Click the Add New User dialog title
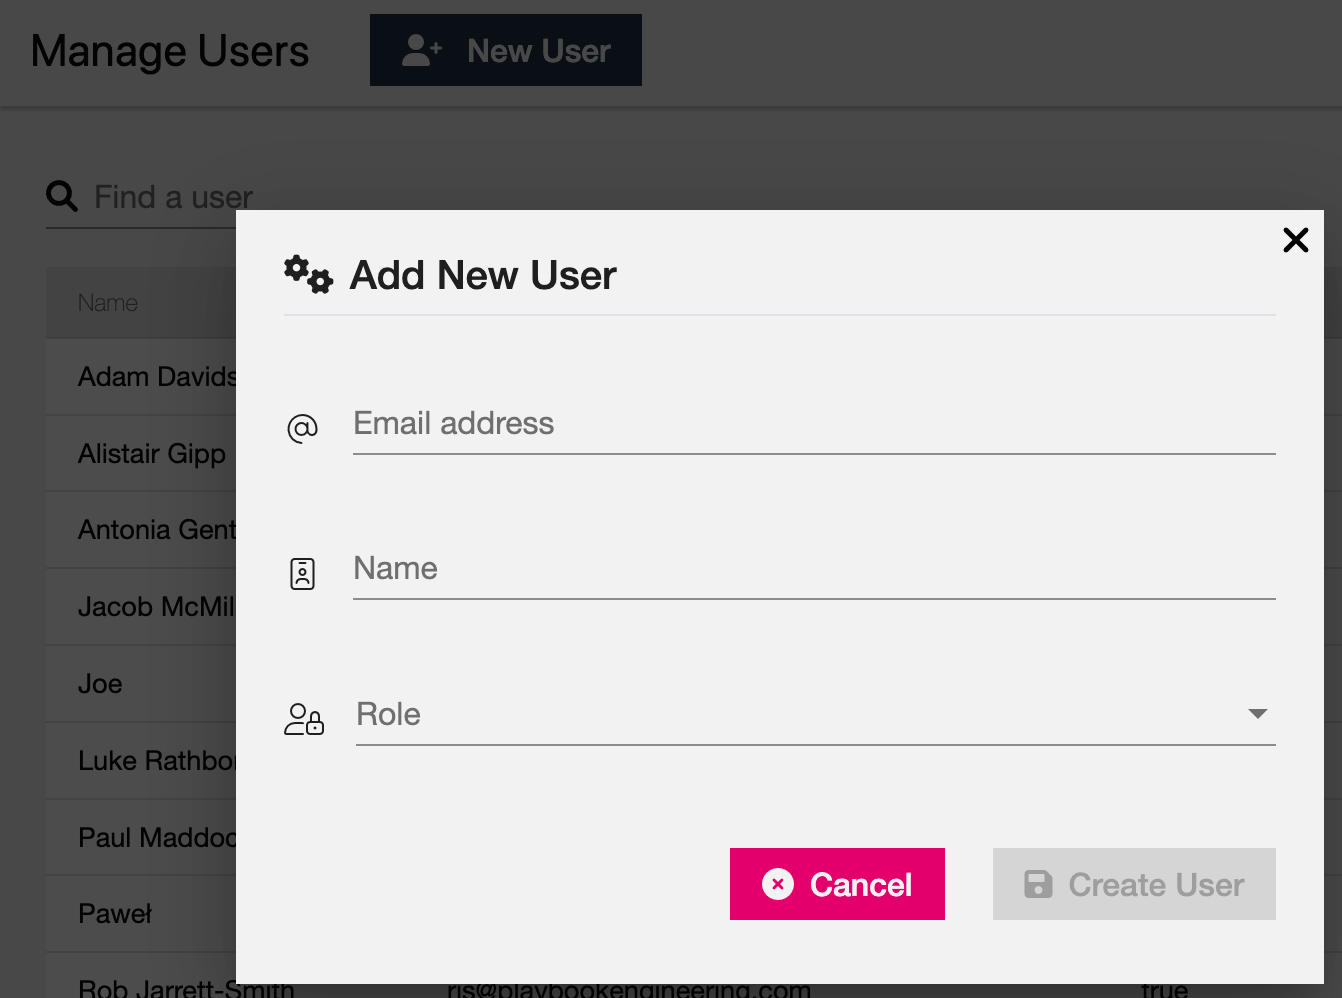Screen dimensions: 1342x998 483,275
